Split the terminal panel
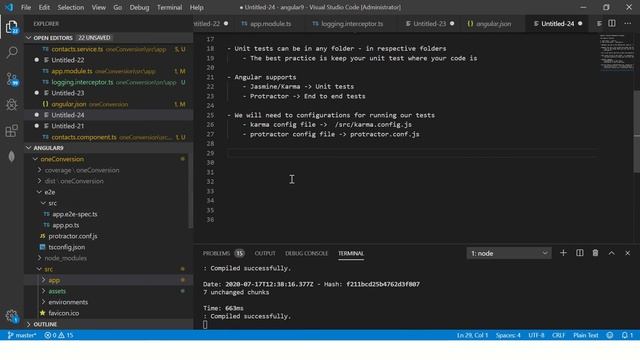This screenshot has height=360, width=640. (x=580, y=253)
